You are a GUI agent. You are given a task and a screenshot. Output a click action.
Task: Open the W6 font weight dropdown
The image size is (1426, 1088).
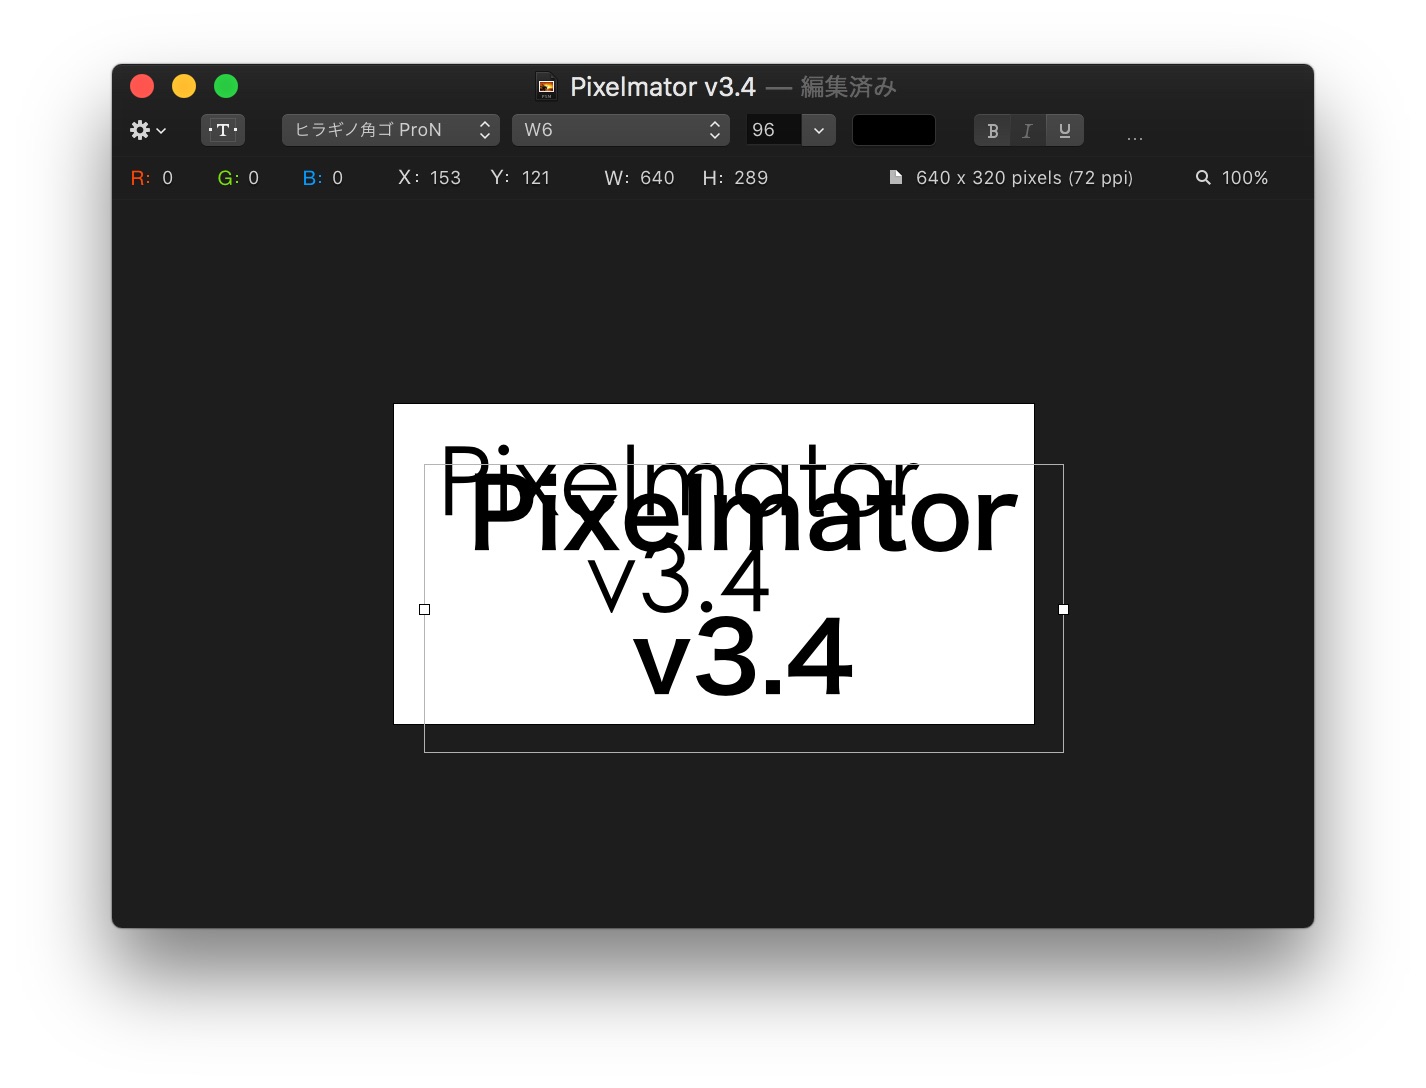pos(620,130)
